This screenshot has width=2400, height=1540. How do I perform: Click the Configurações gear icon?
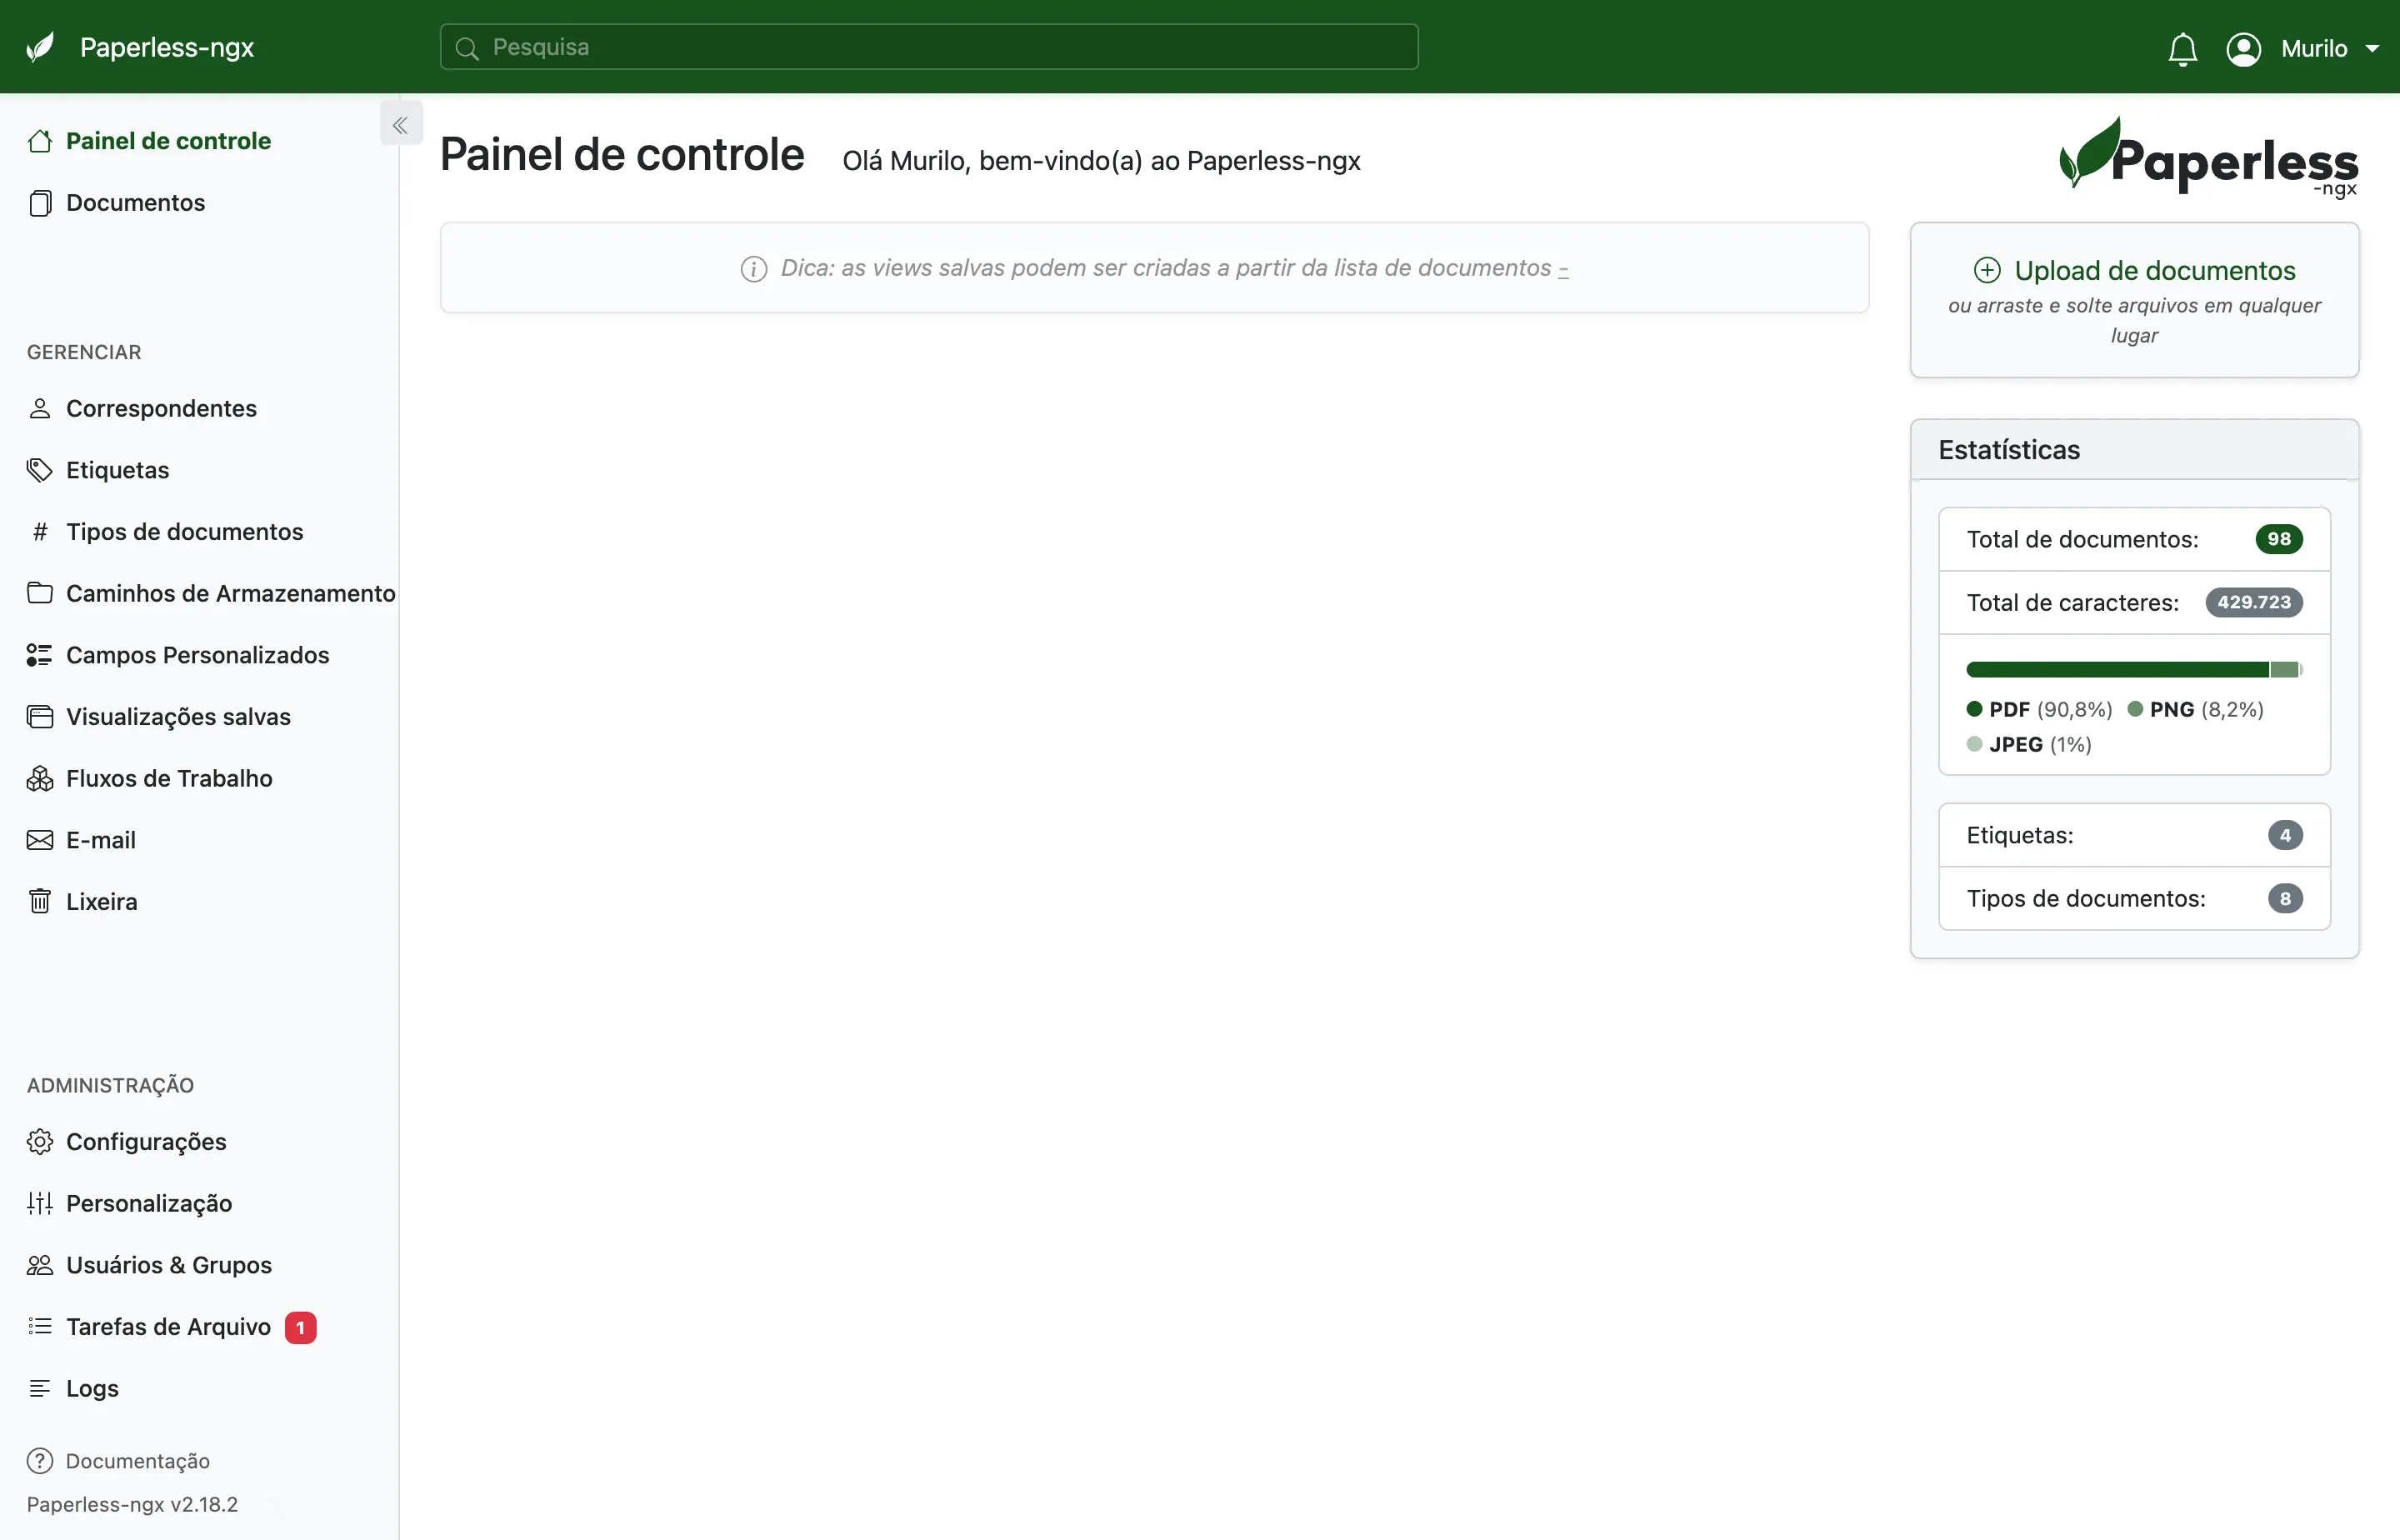40,1141
